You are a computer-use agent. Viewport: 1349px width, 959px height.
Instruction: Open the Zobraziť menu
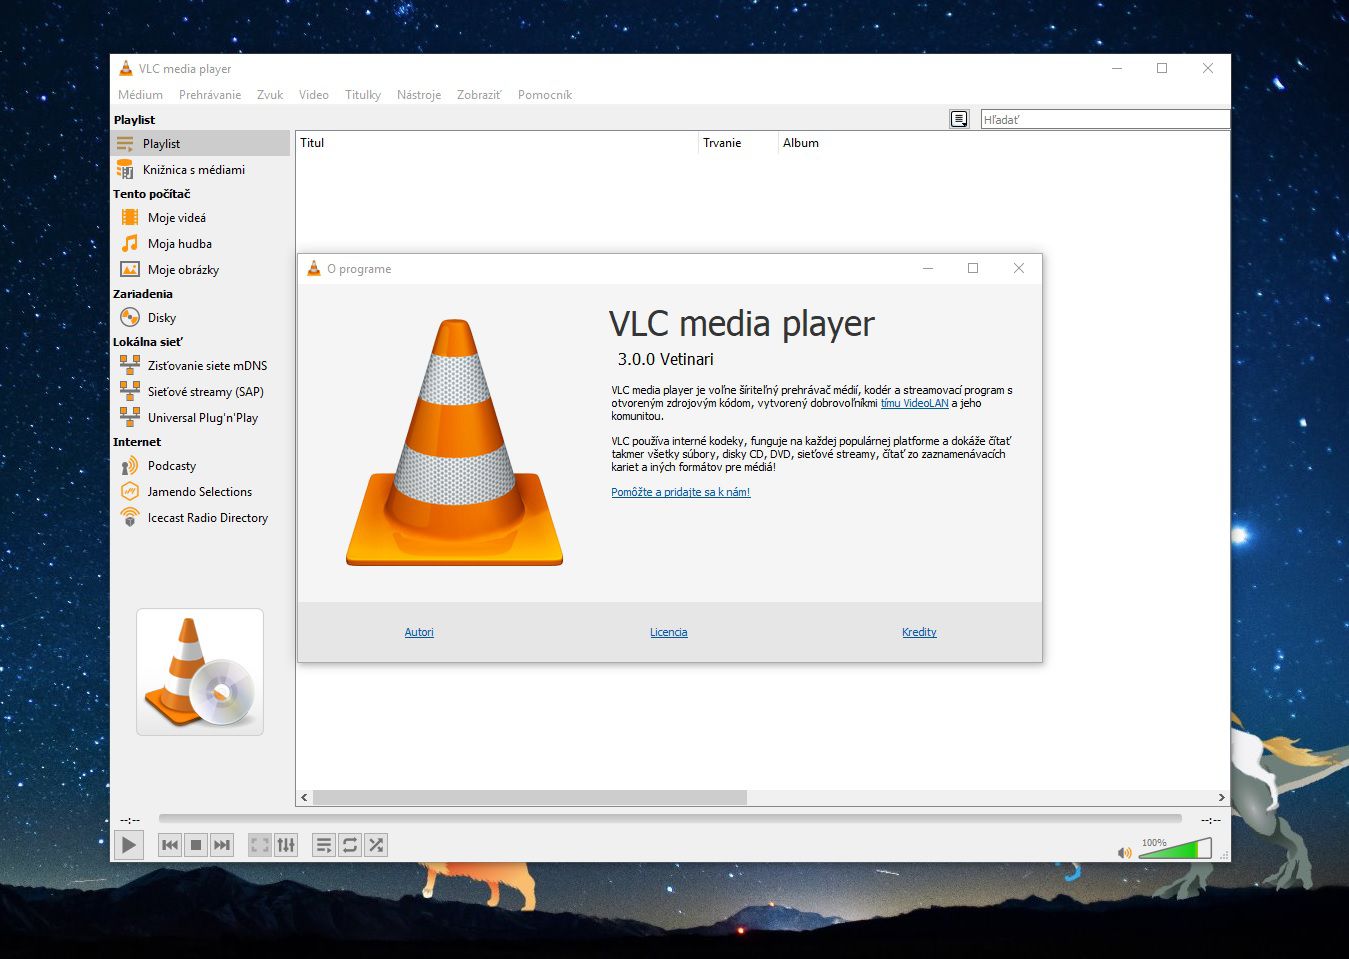[x=479, y=95]
